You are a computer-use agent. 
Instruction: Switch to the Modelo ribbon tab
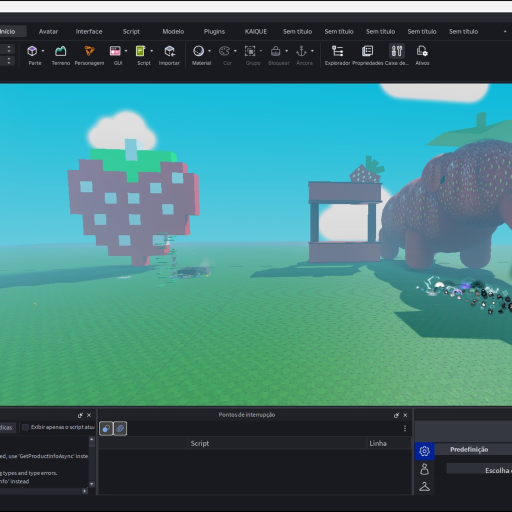(x=173, y=32)
